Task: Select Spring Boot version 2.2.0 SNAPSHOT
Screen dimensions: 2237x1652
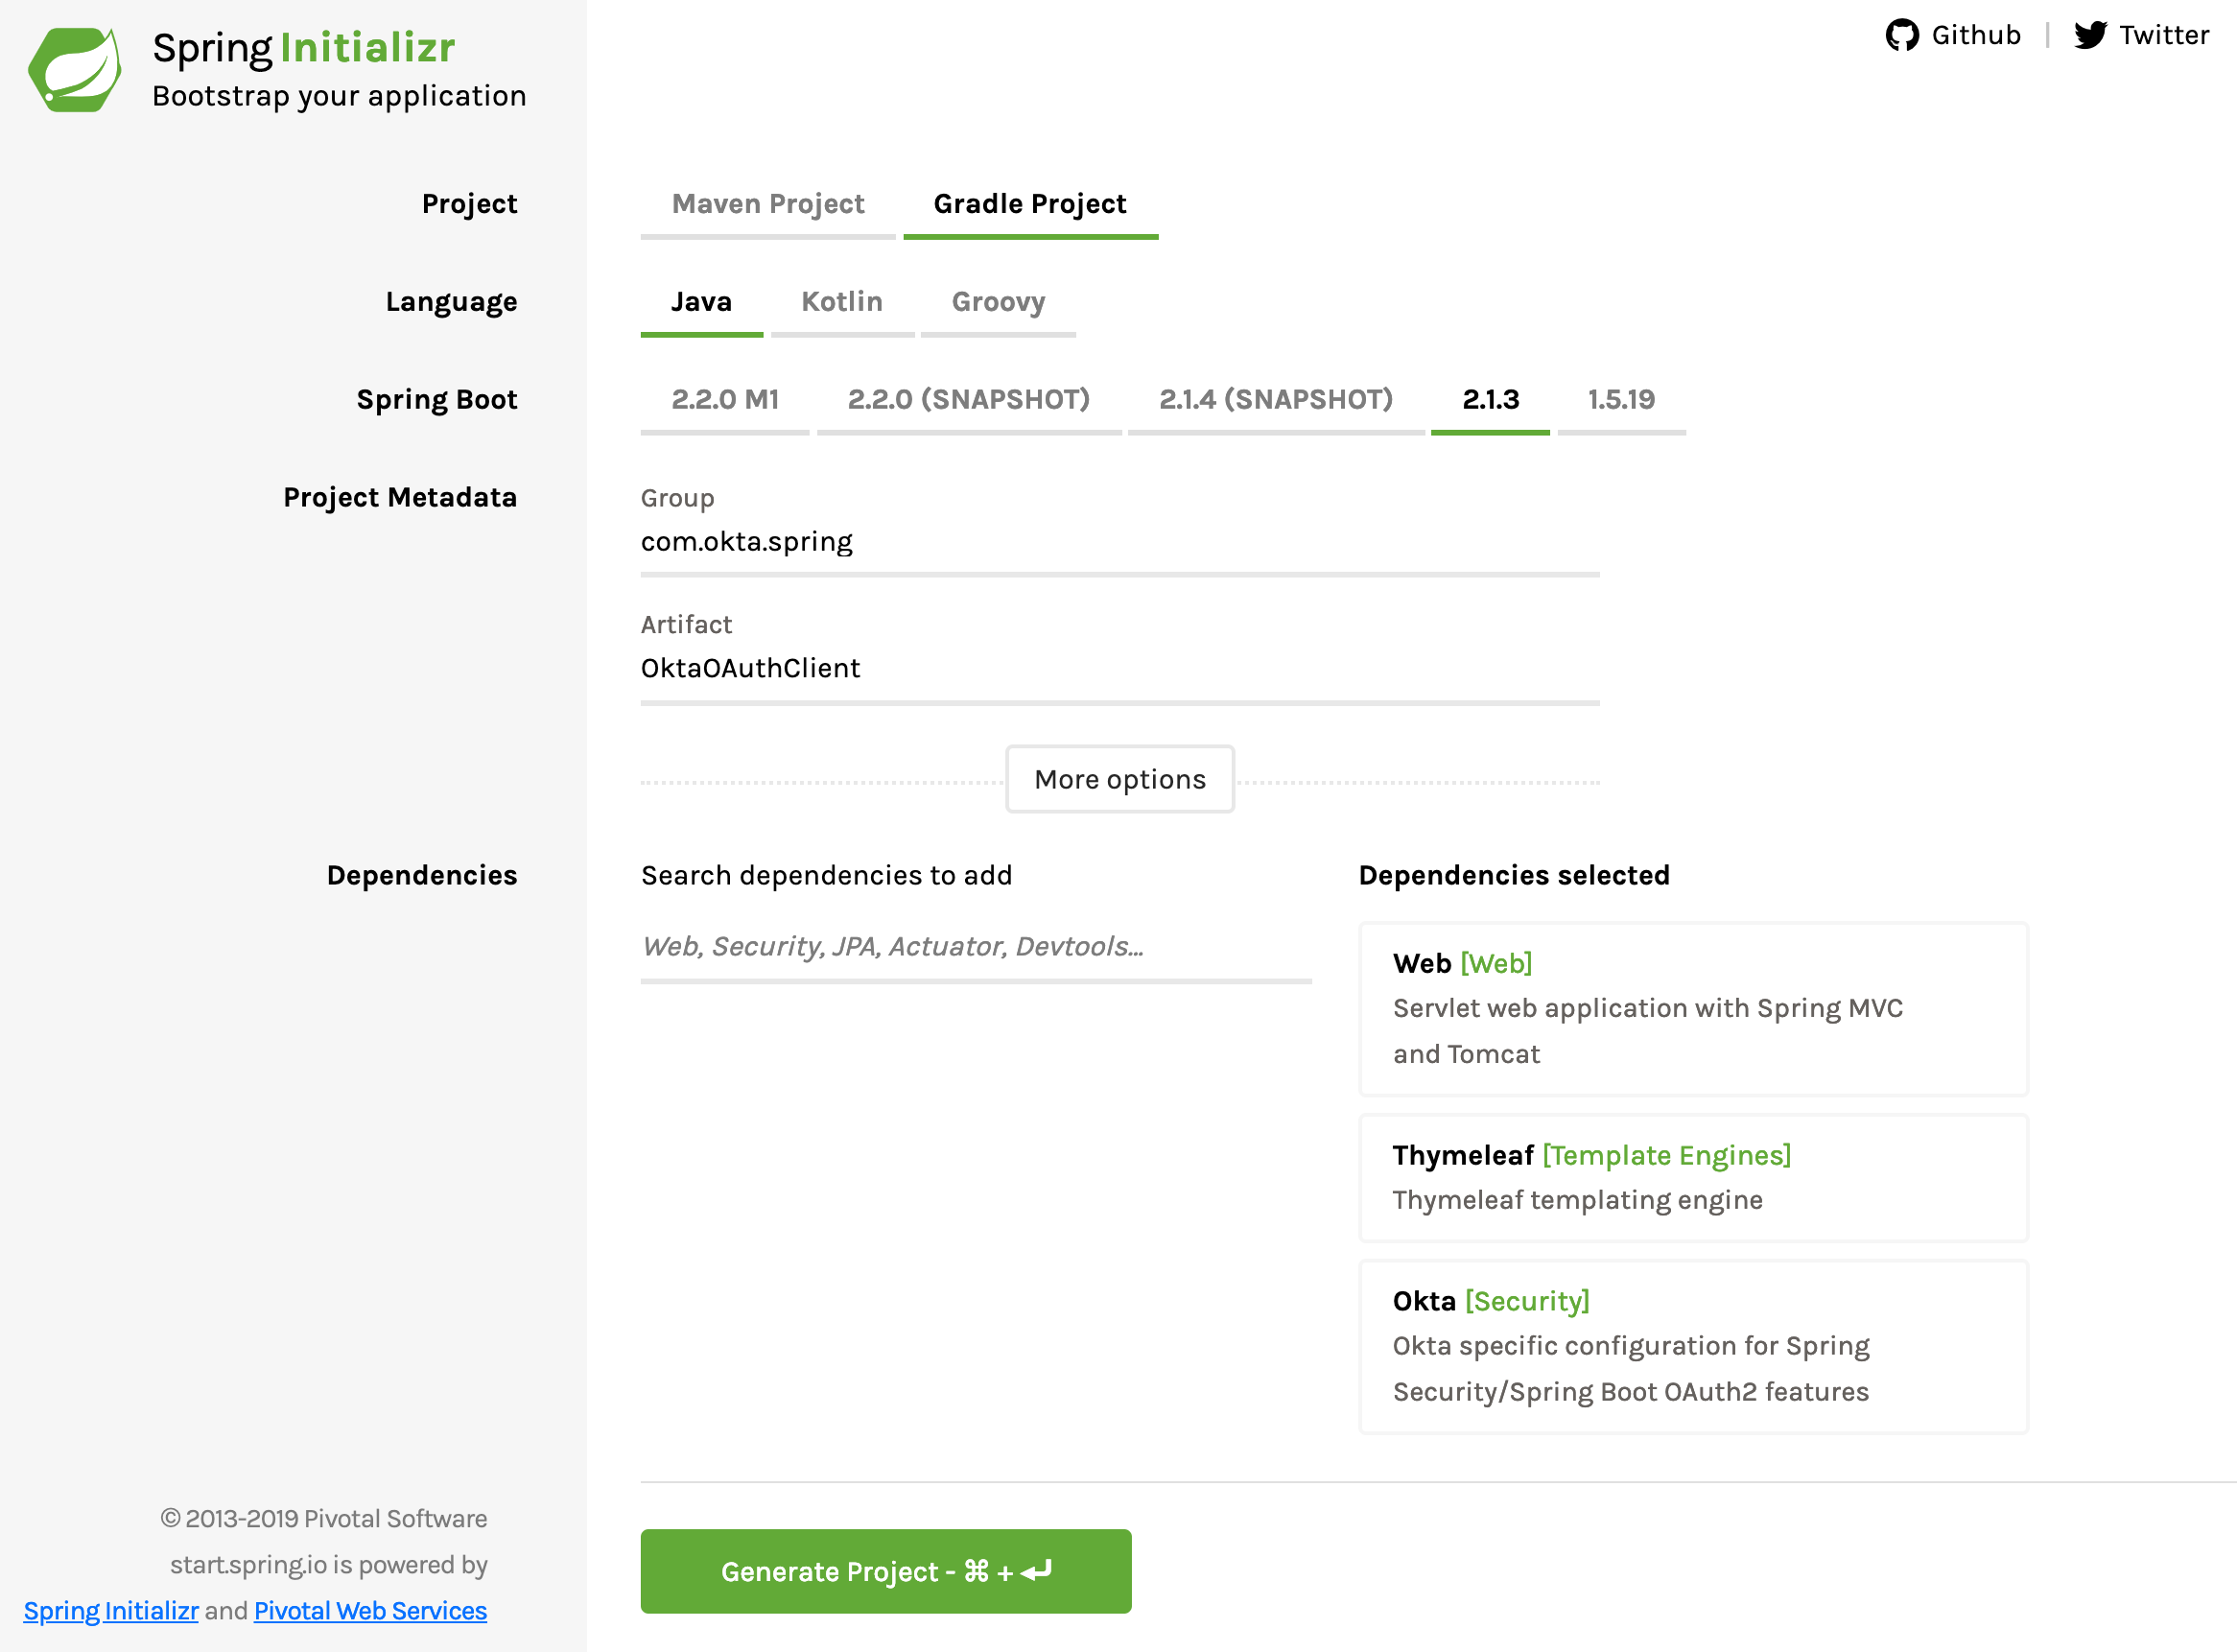Action: point(967,398)
